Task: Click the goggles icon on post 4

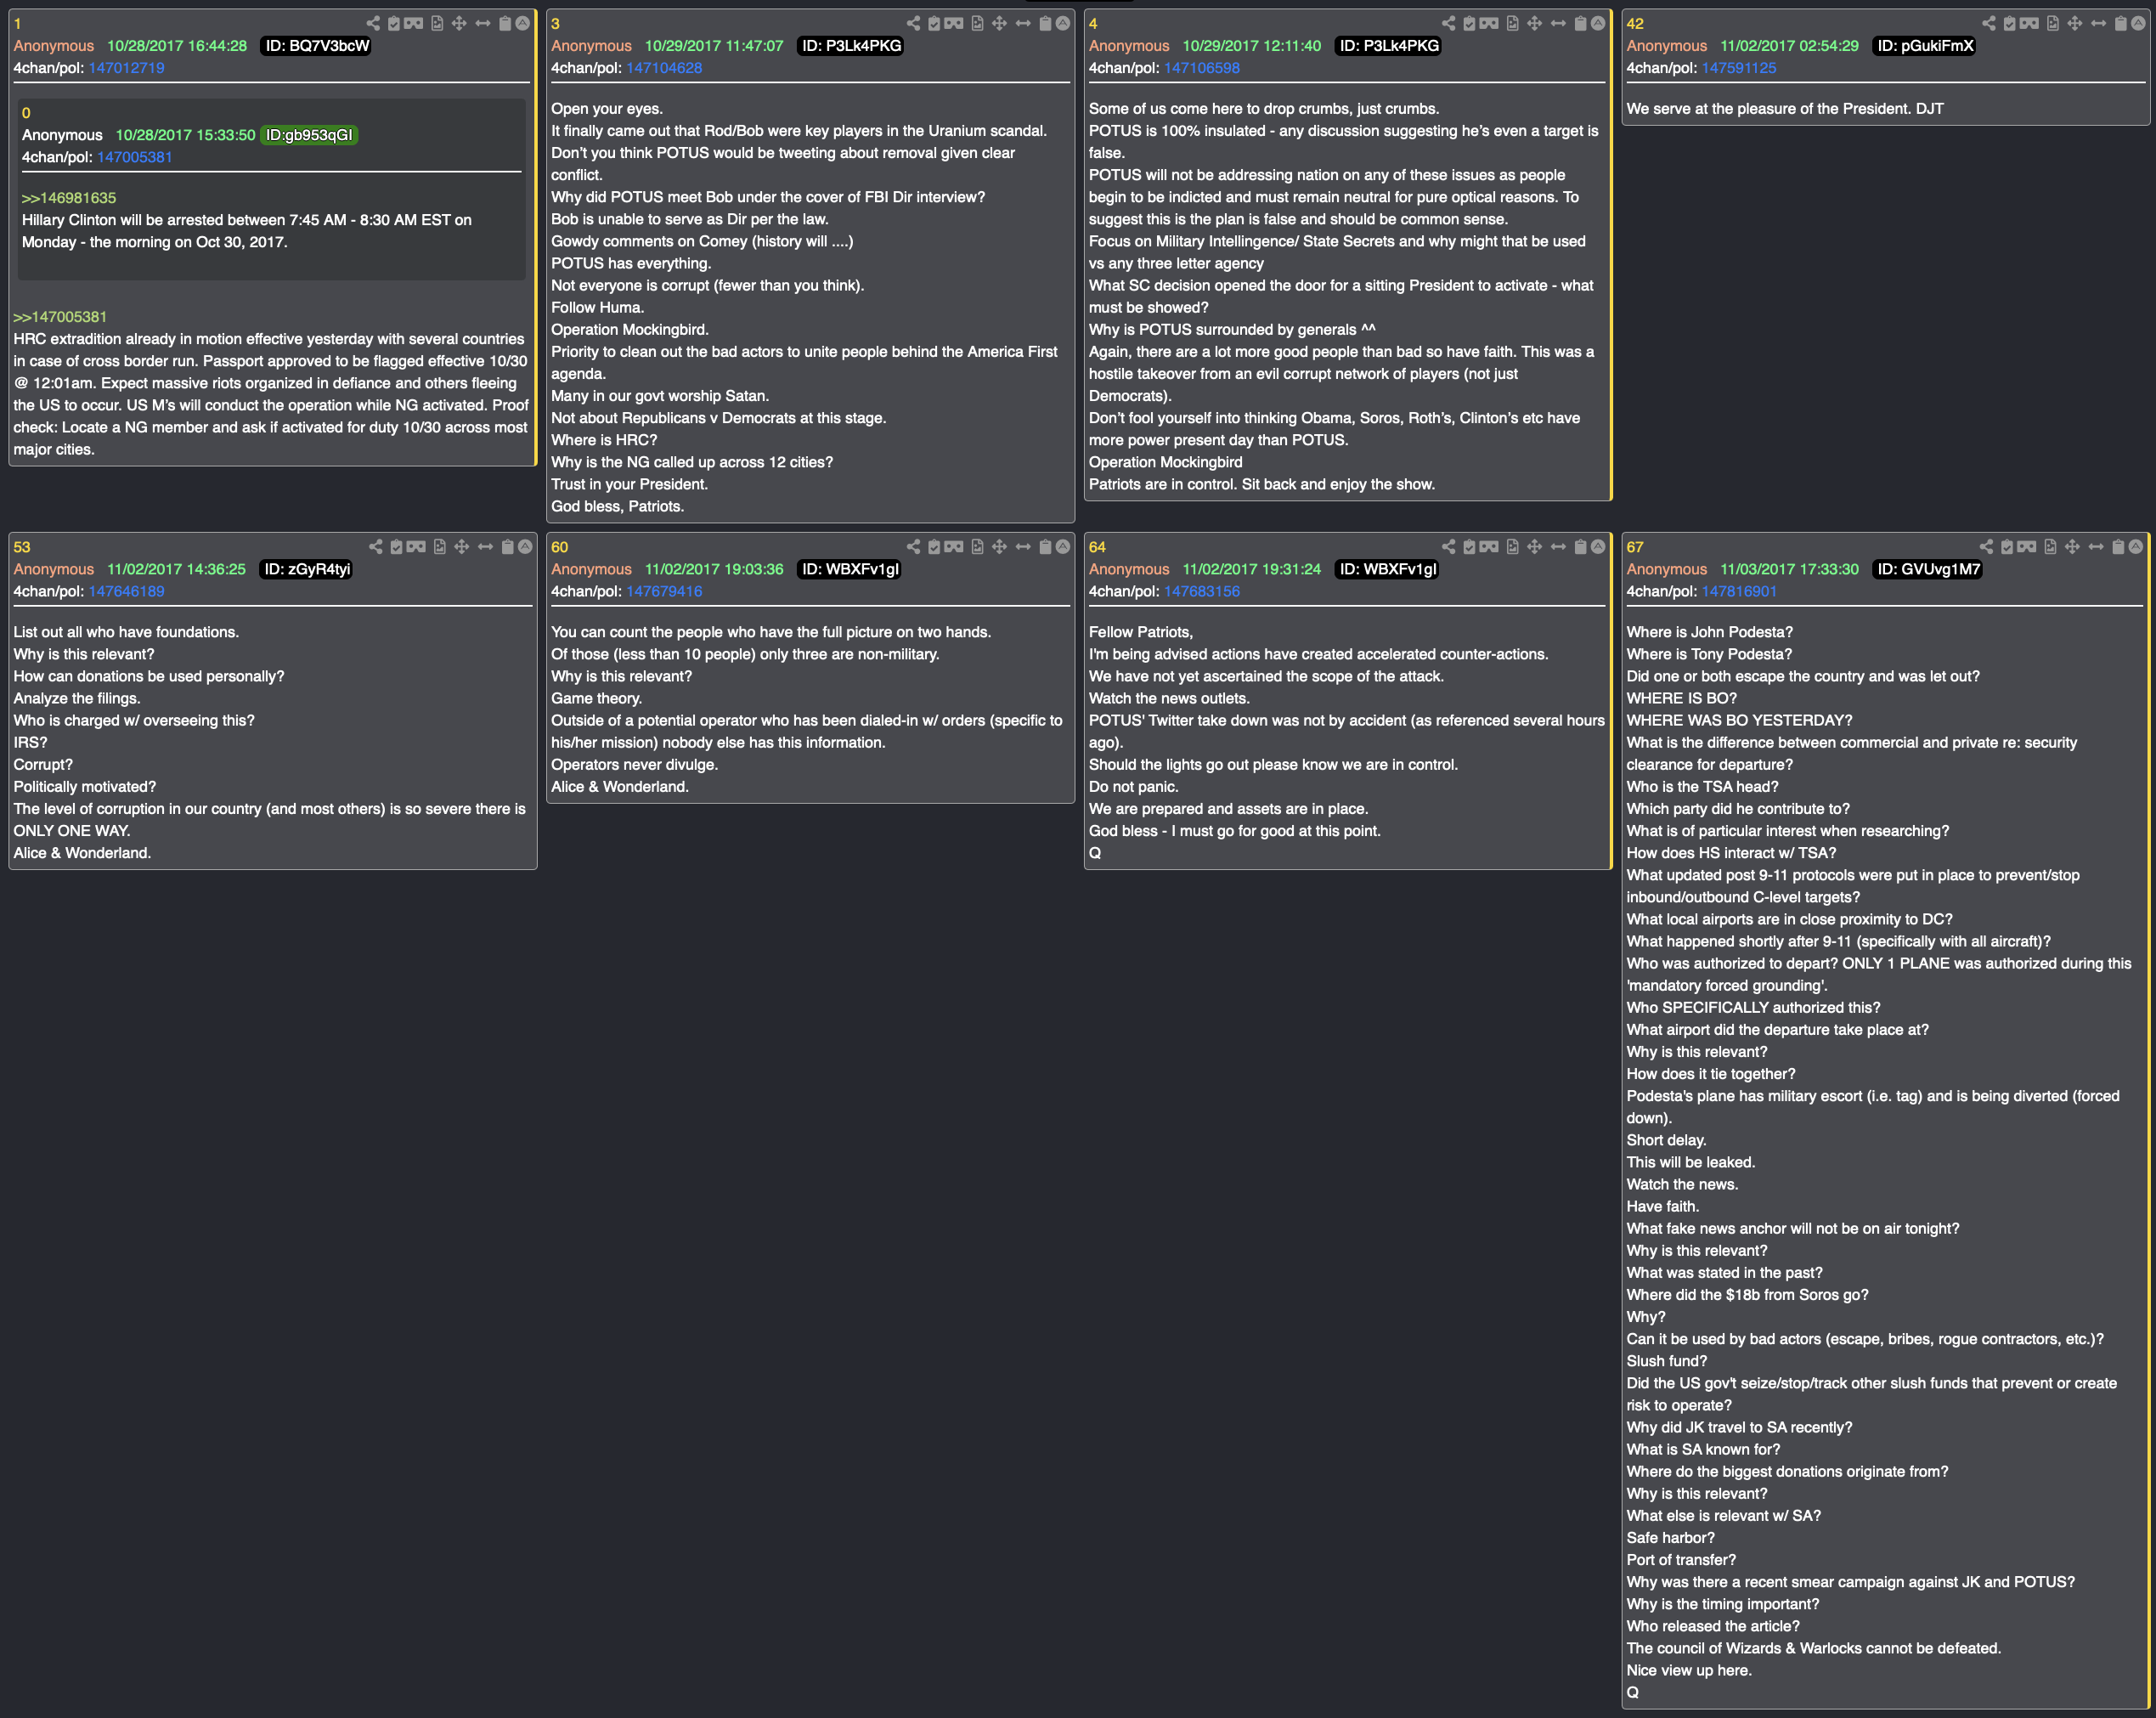Action: click(x=1489, y=23)
